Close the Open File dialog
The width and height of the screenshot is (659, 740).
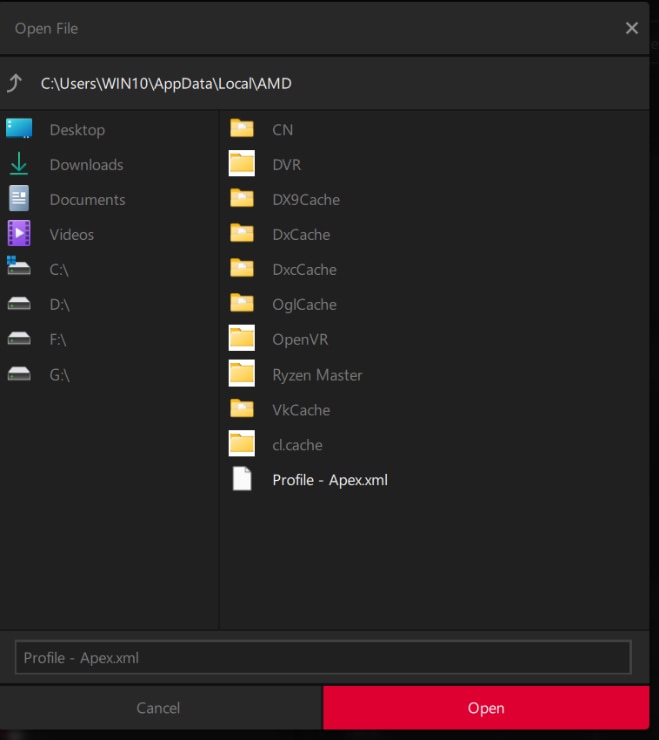pyautogui.click(x=632, y=28)
